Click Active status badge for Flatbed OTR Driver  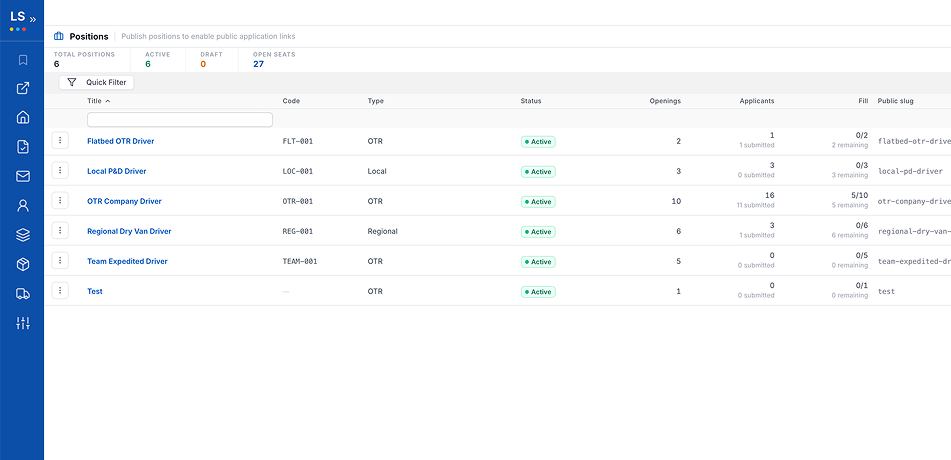[x=538, y=142]
